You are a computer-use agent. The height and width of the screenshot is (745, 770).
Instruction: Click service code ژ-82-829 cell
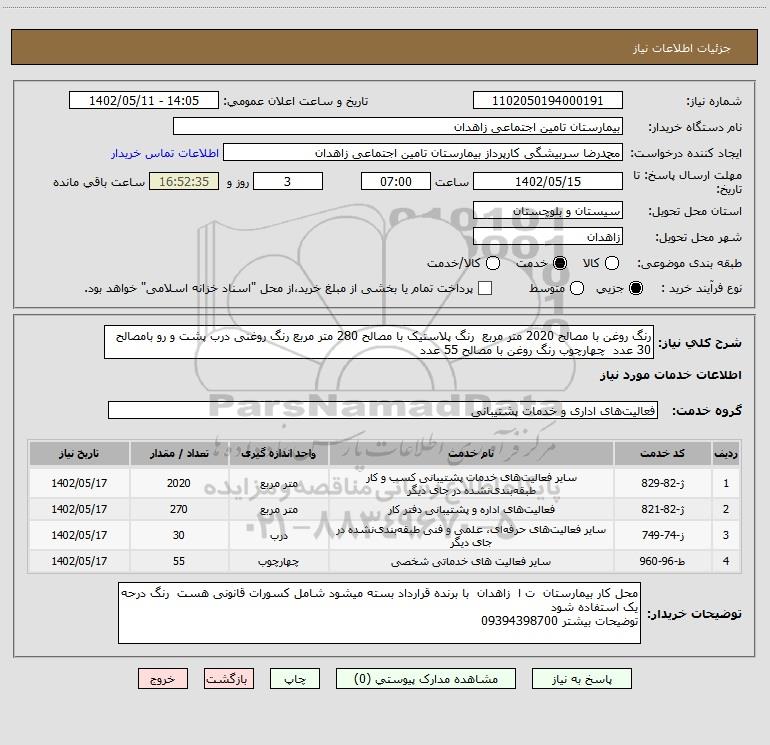point(662,483)
